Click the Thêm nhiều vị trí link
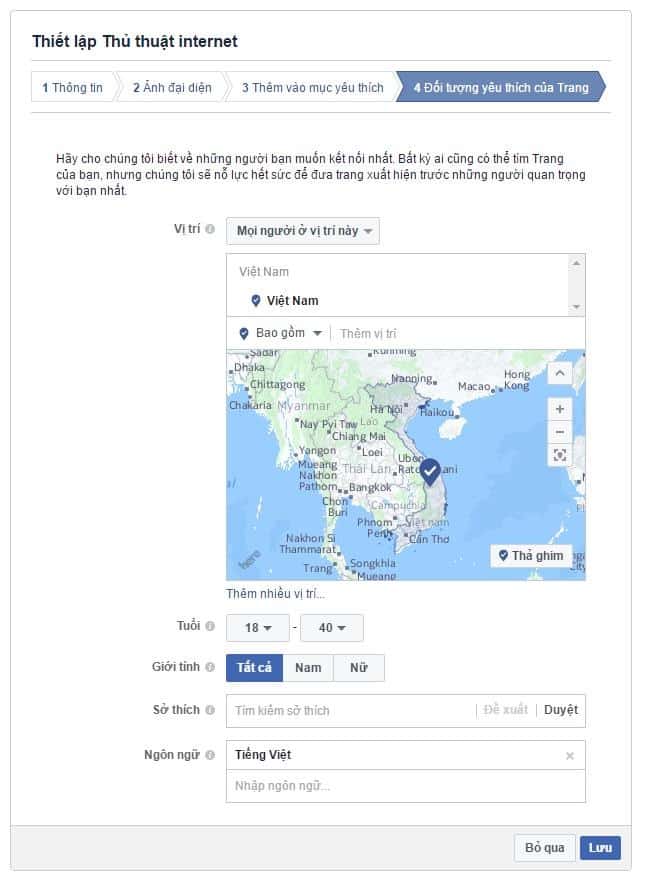This screenshot has height=884, width=646. point(275,594)
